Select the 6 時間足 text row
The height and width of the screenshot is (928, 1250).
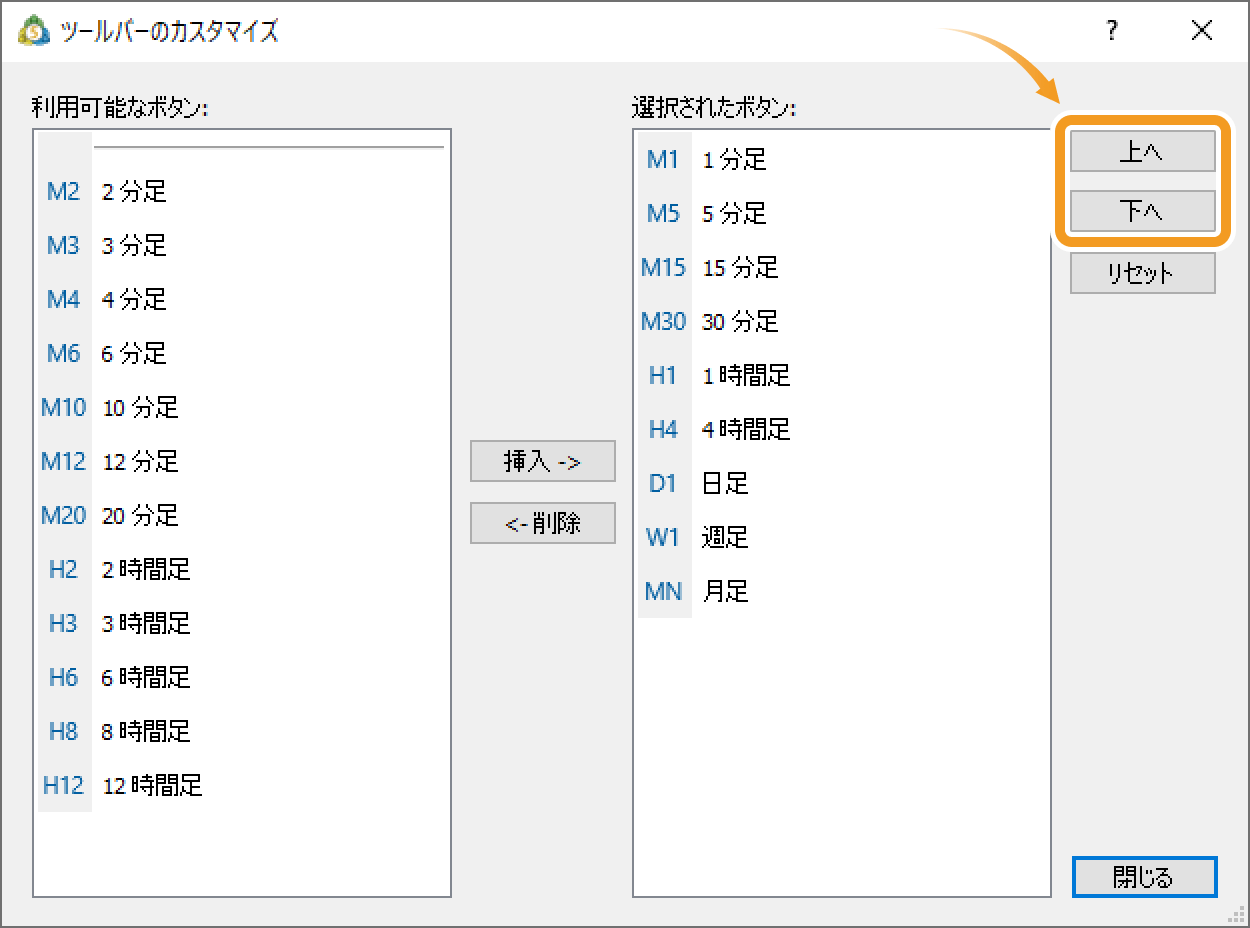pyautogui.click(x=146, y=678)
